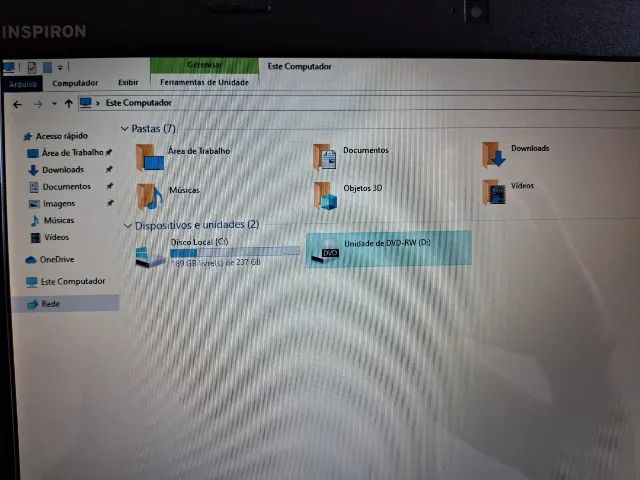Select the Vídeos folder icon in main pane
The image size is (640, 480).
[x=494, y=192]
